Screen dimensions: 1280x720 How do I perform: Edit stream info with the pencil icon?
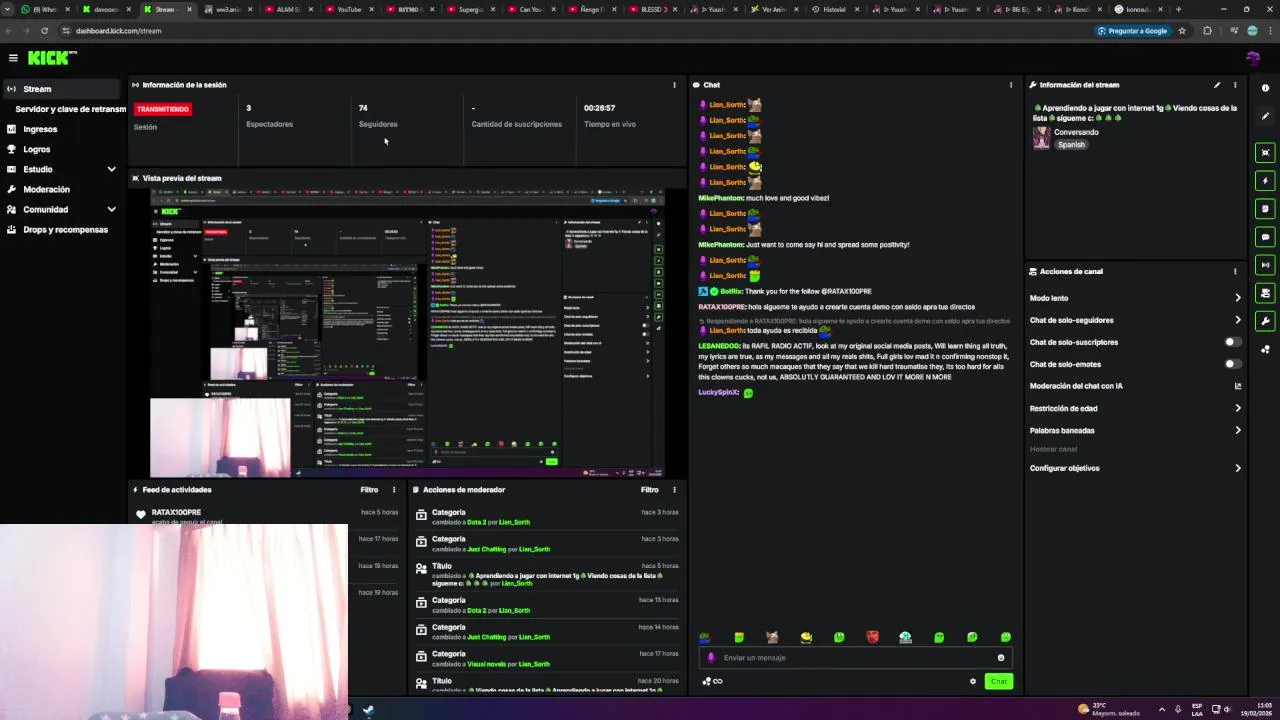click(x=1217, y=85)
